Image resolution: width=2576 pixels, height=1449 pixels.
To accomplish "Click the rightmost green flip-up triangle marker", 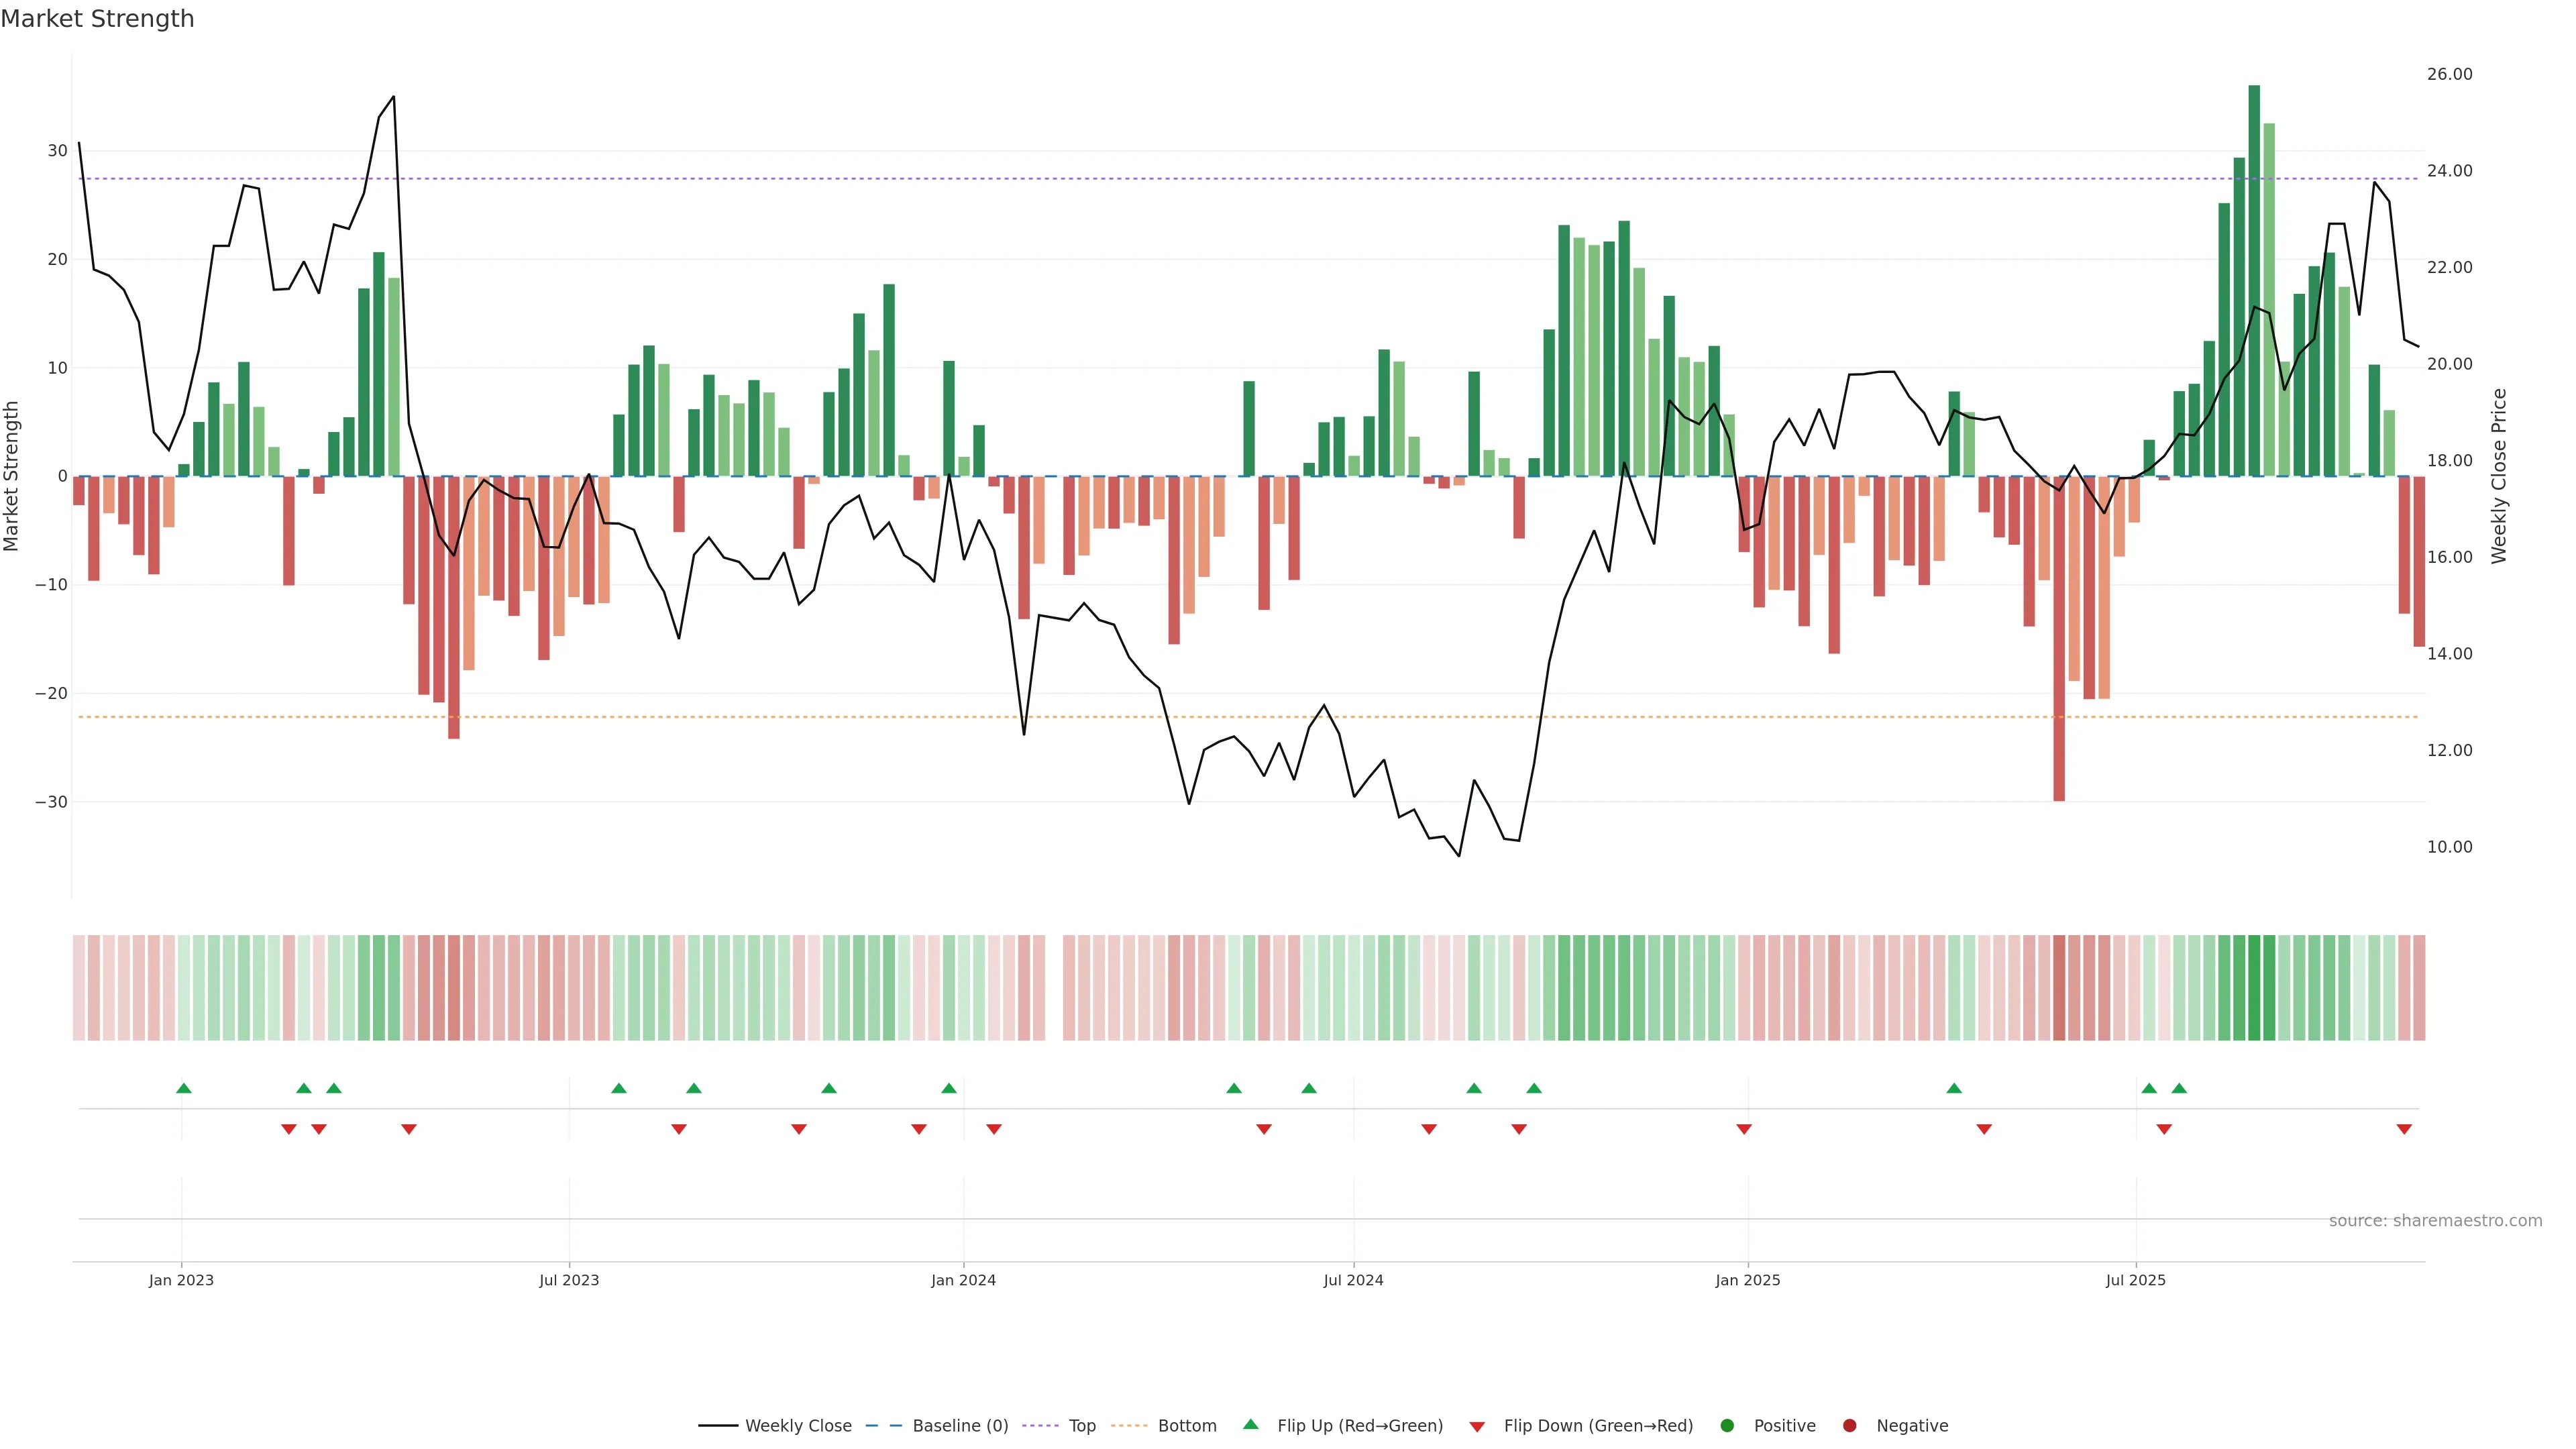I will tap(2179, 1088).
